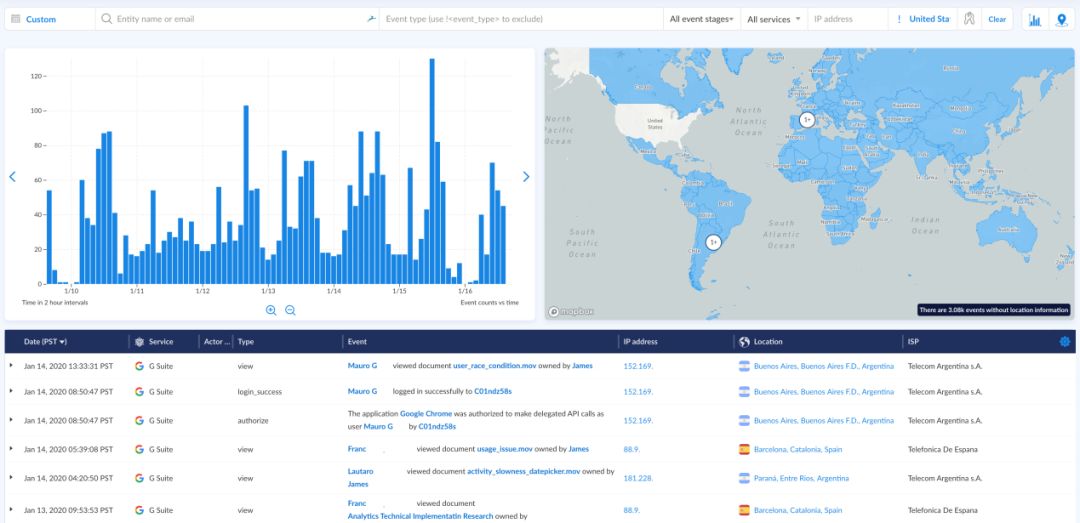Toggle the map pin view icon
The image size is (1080, 523).
tap(1061, 19)
